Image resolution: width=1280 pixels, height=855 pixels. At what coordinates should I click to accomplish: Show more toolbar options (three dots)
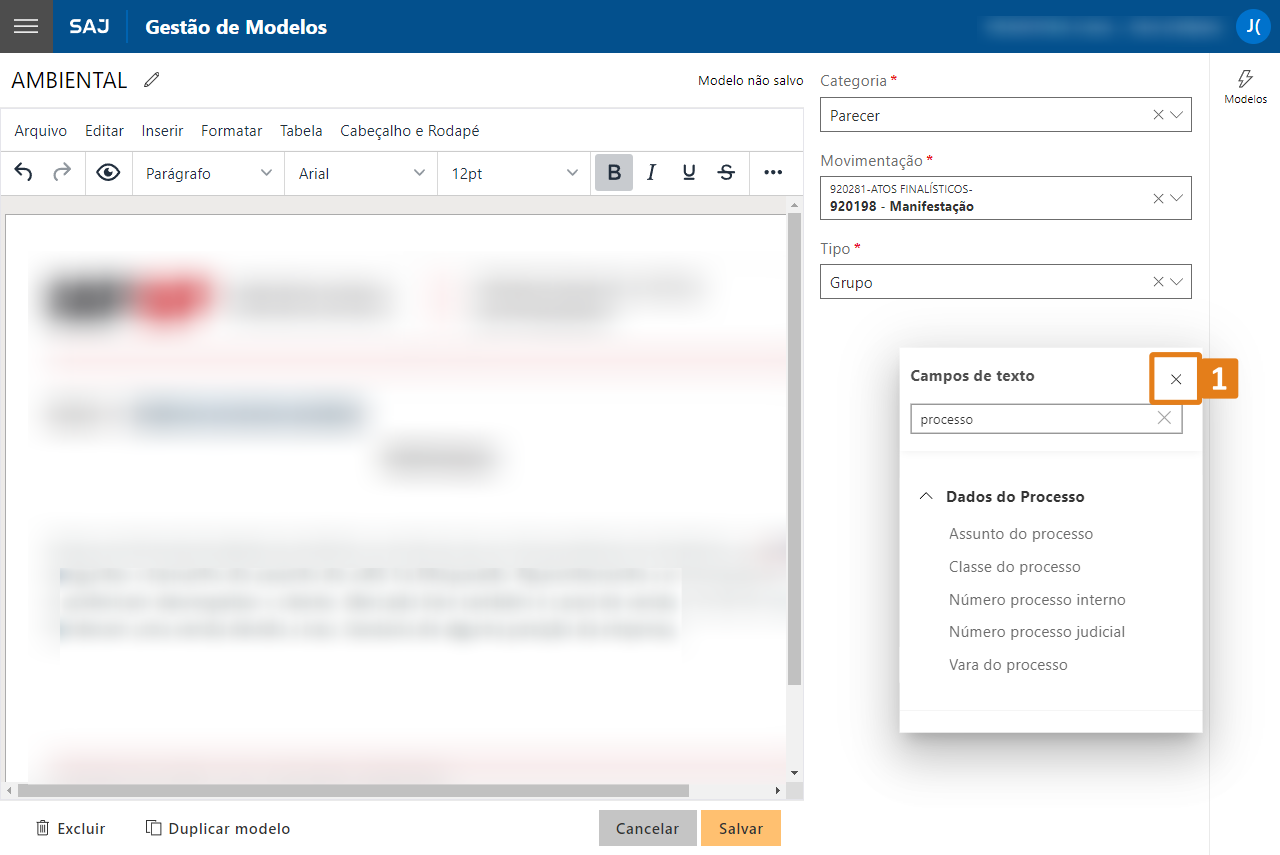point(772,173)
